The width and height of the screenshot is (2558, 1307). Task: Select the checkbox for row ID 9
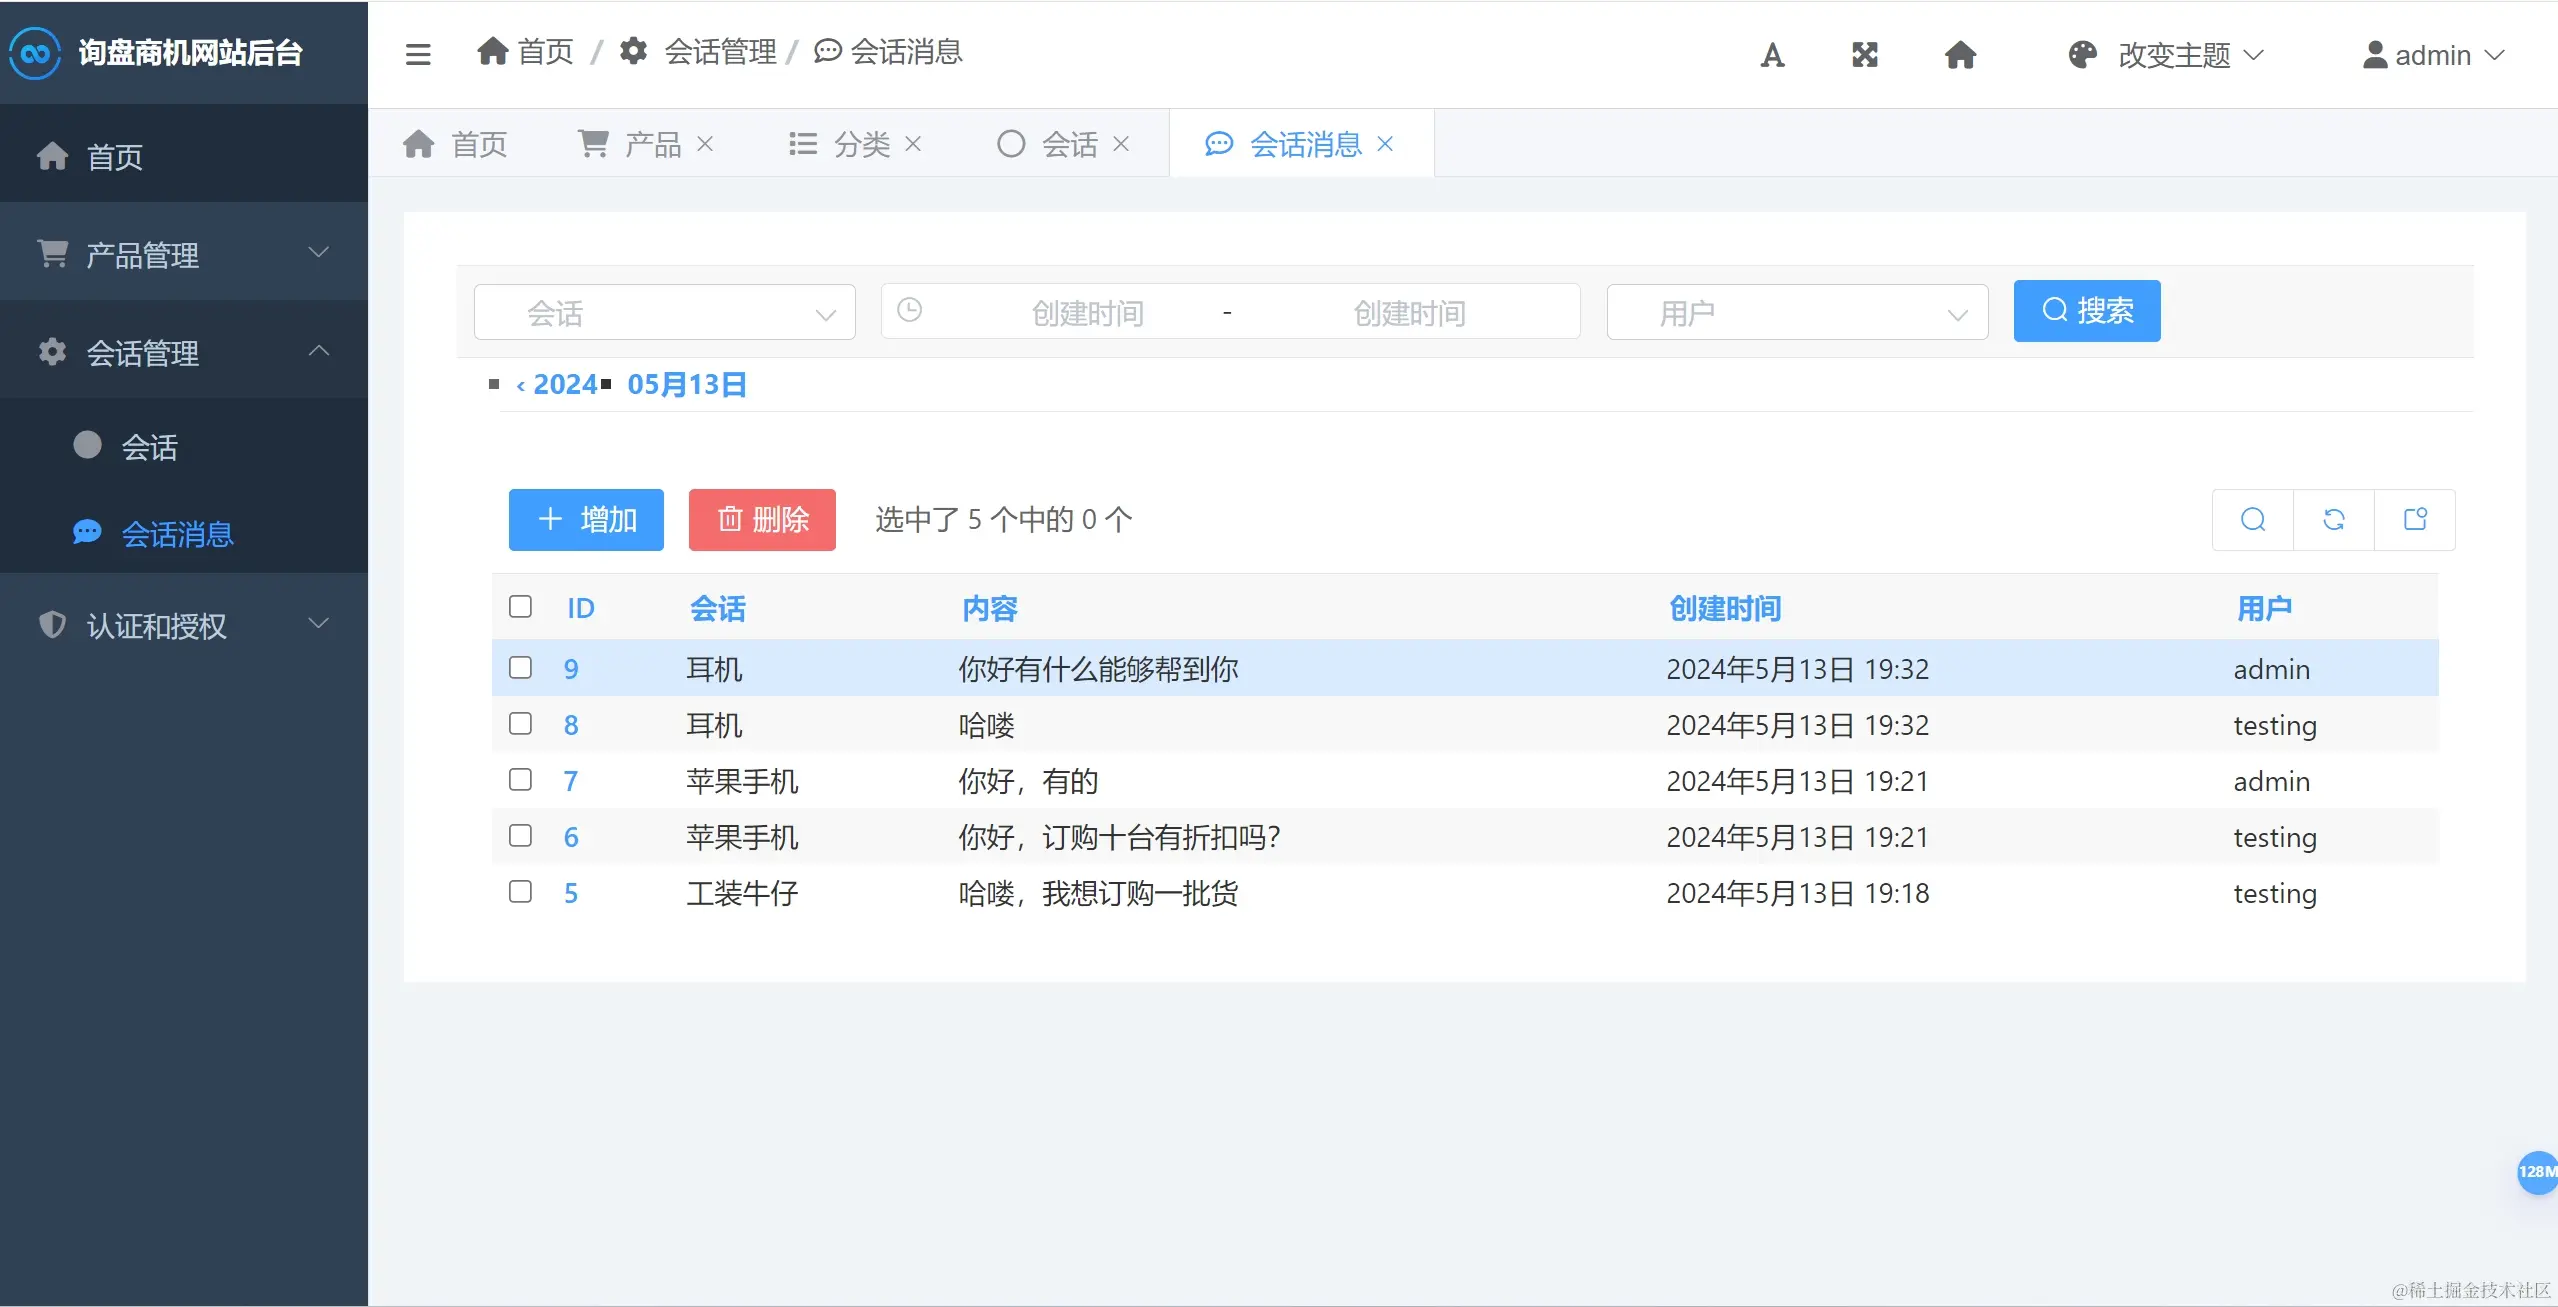point(520,668)
